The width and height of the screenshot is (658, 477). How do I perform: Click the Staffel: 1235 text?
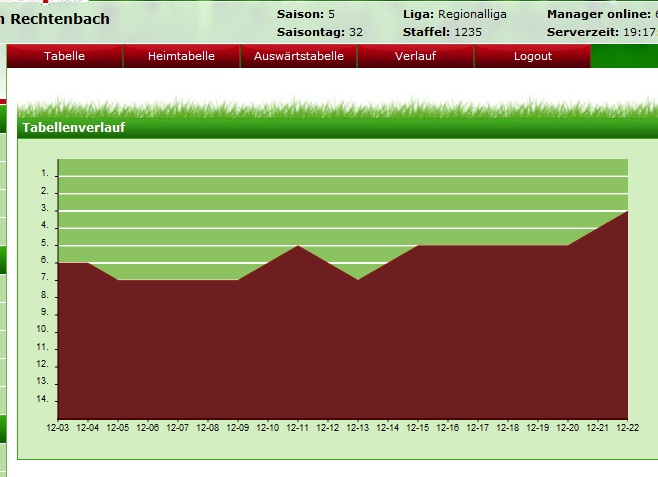point(442,32)
